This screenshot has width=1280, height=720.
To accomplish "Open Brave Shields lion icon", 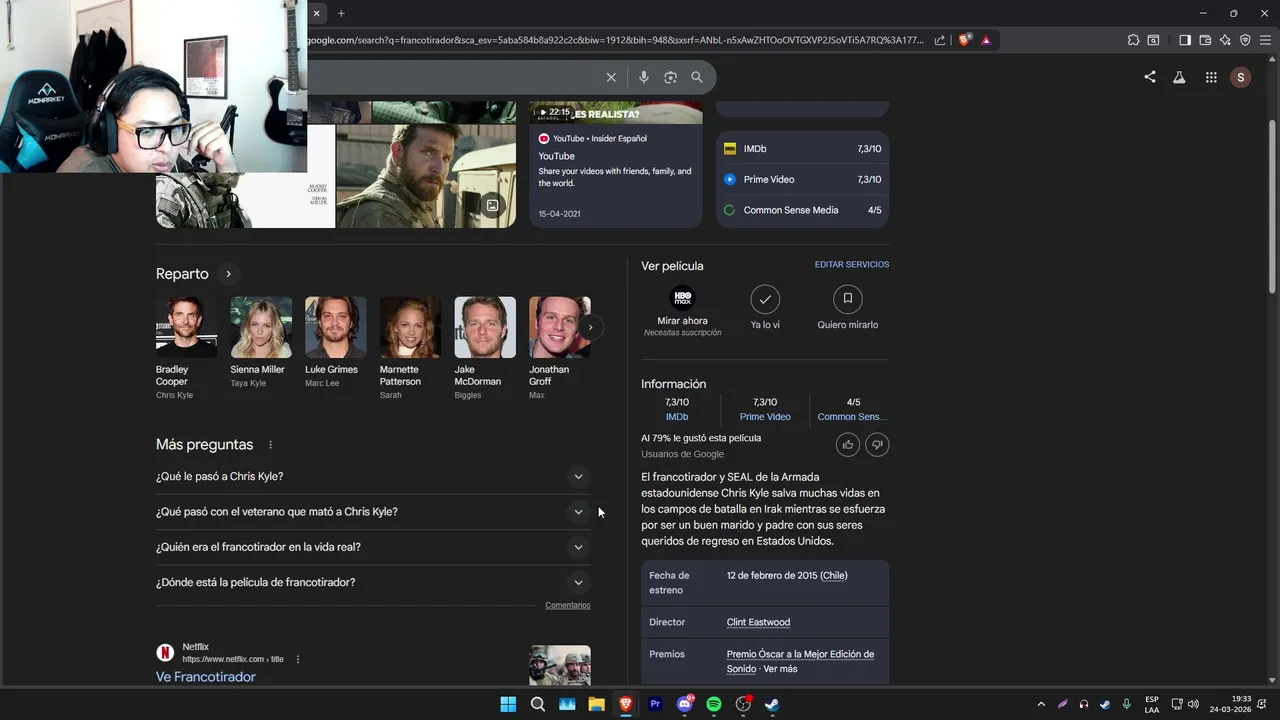I will click(964, 40).
